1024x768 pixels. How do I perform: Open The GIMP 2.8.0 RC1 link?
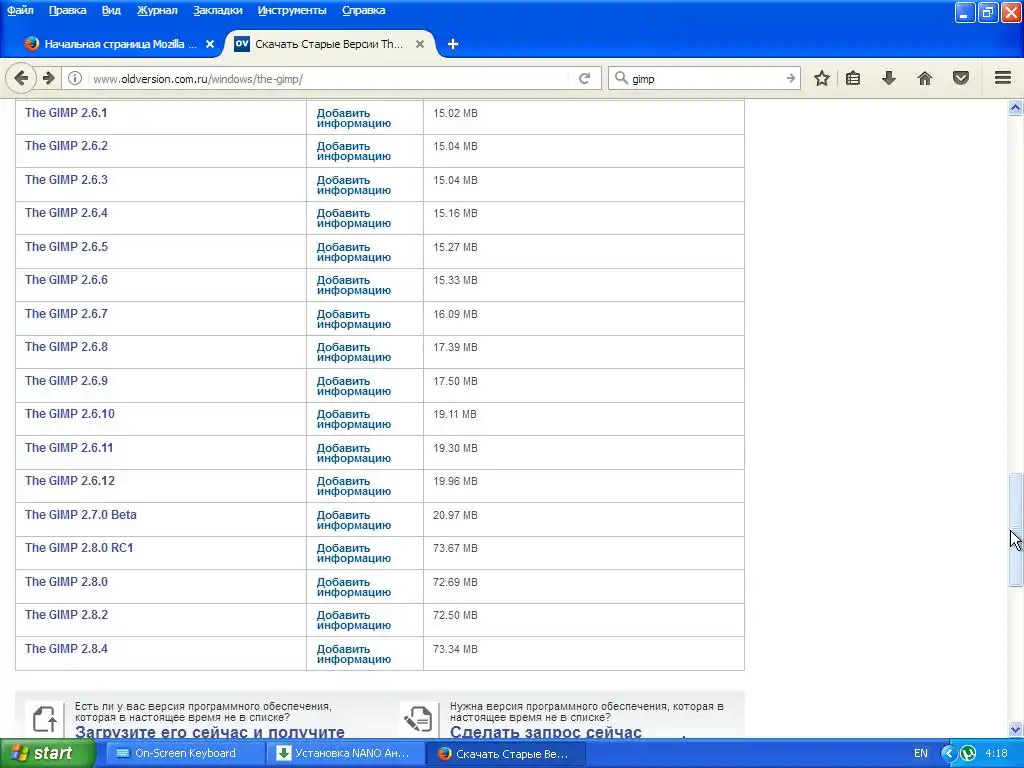click(79, 548)
